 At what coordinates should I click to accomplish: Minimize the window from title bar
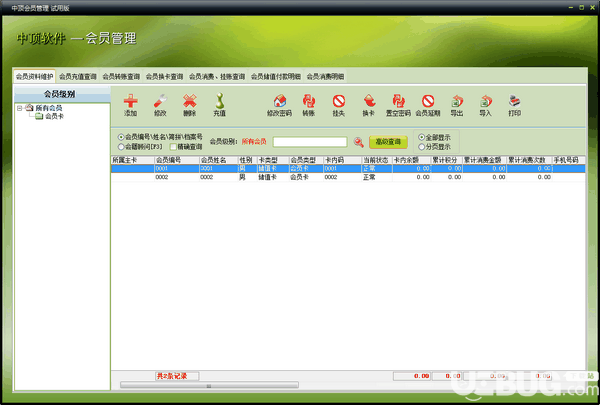pos(571,7)
